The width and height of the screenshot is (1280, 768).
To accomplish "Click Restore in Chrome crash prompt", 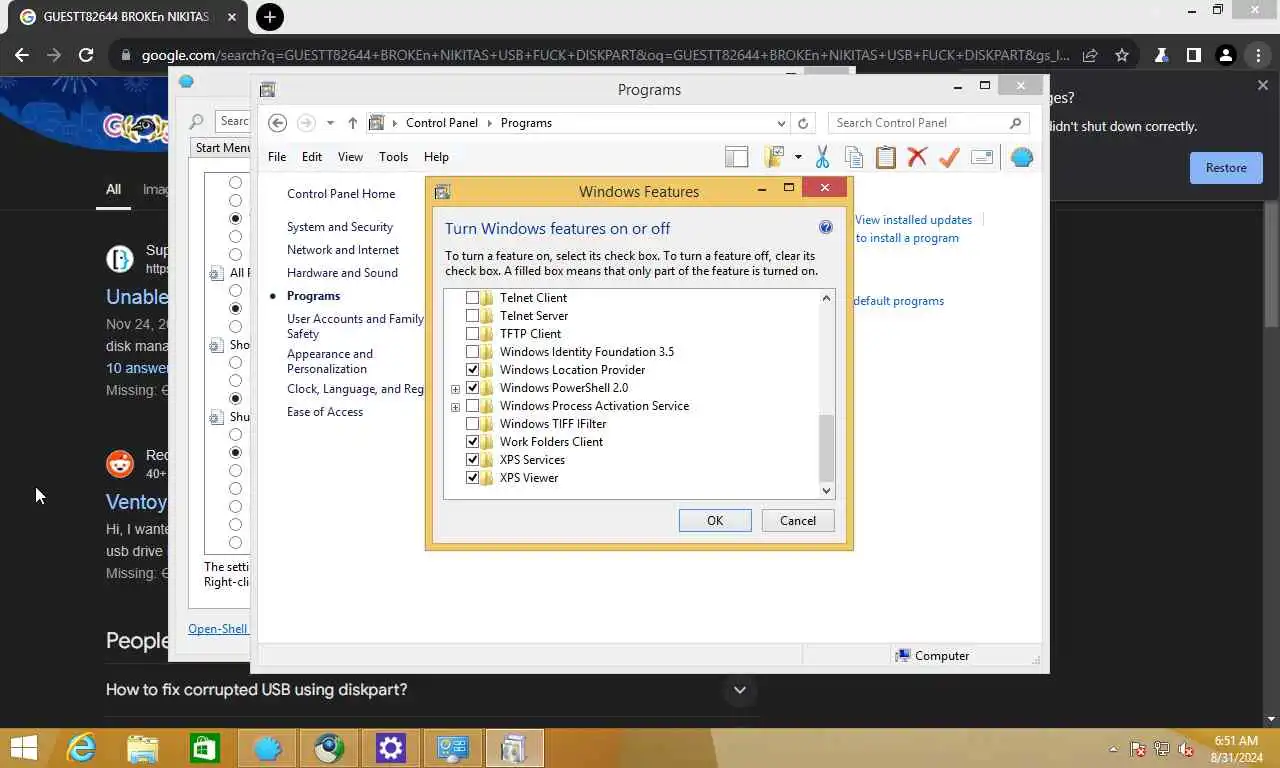I will click(x=1226, y=168).
